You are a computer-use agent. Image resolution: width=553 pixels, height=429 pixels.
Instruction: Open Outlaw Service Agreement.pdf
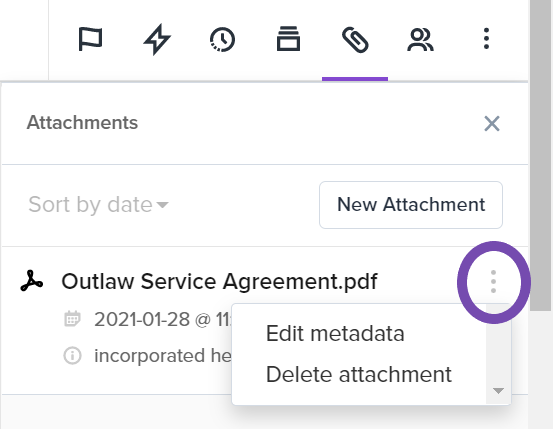click(219, 282)
